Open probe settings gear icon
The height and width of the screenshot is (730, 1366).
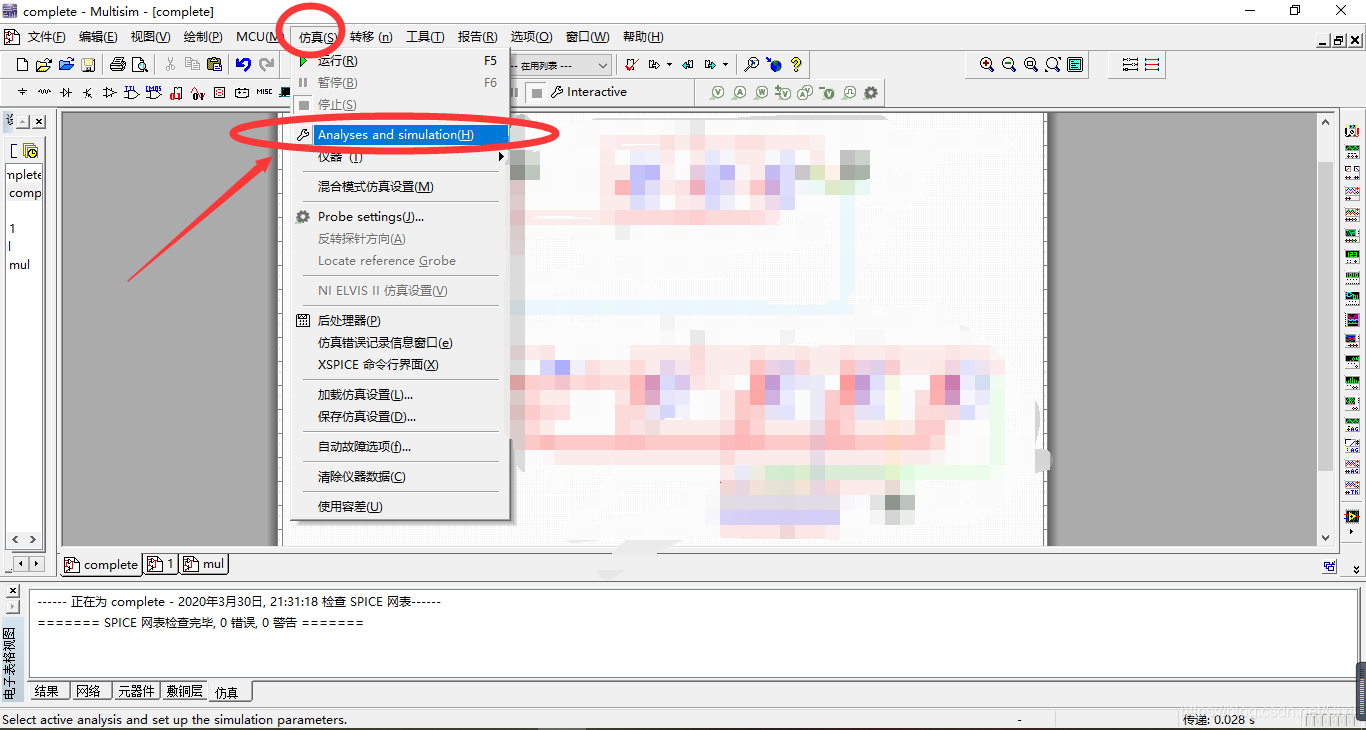pyautogui.click(x=871, y=93)
